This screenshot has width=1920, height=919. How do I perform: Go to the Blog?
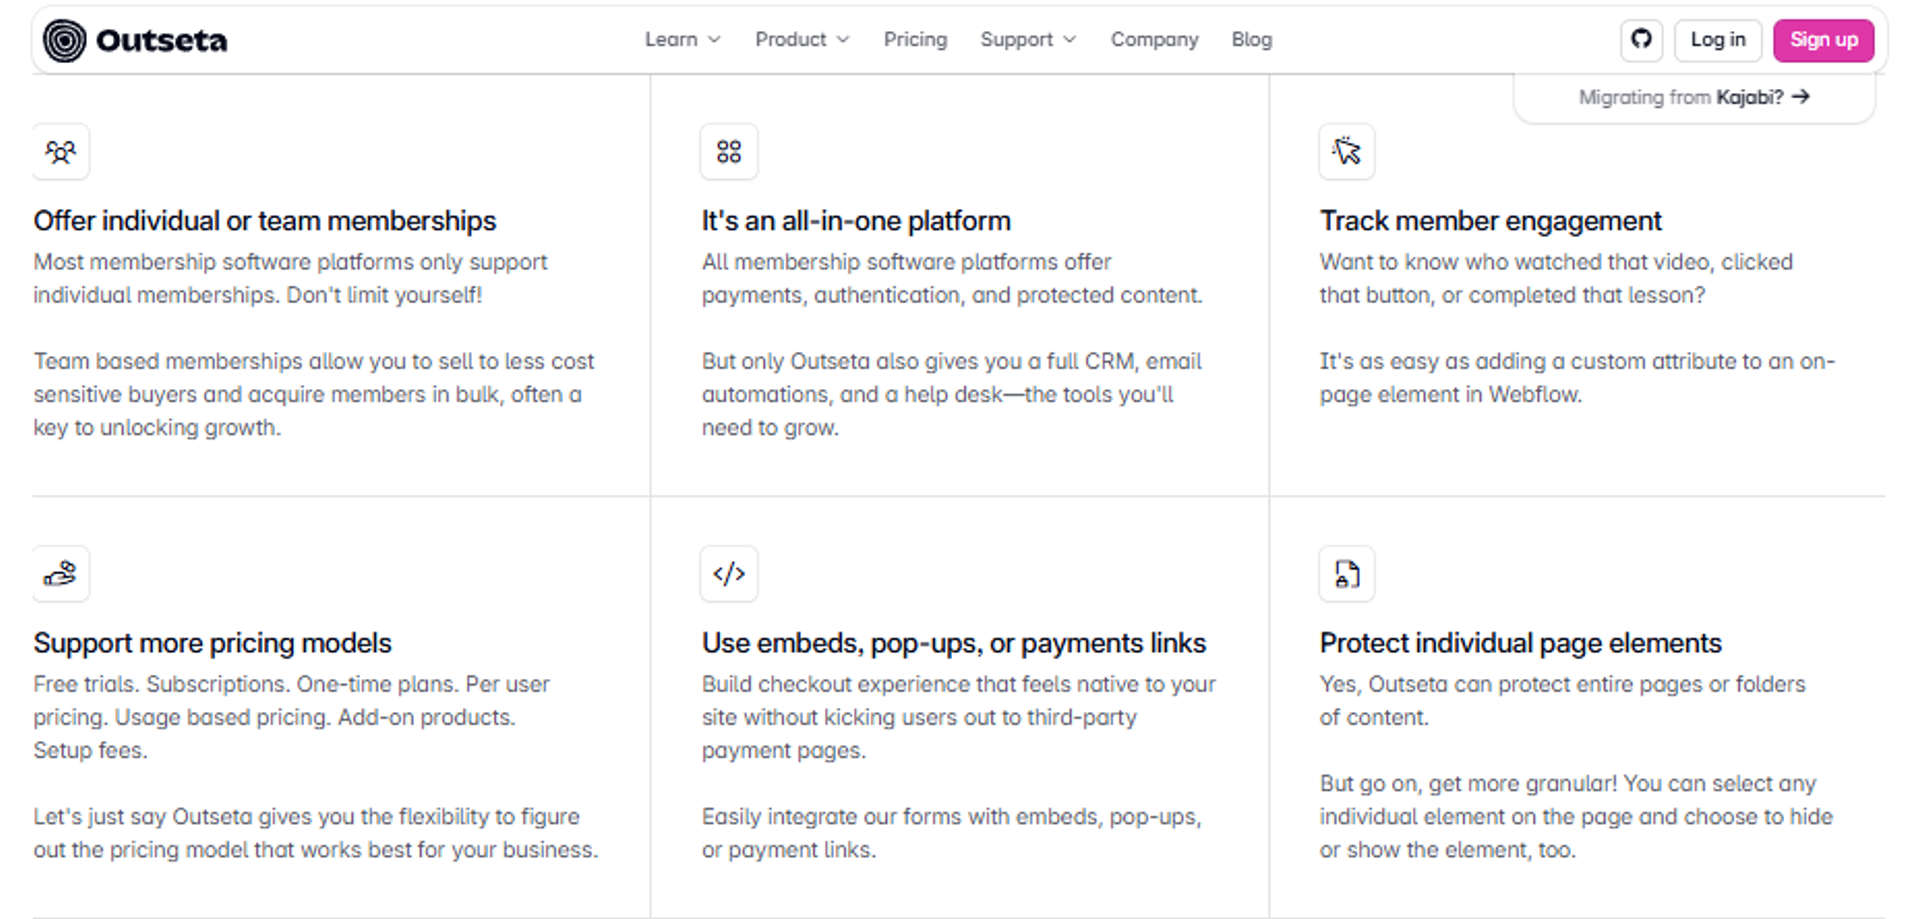1251,40
